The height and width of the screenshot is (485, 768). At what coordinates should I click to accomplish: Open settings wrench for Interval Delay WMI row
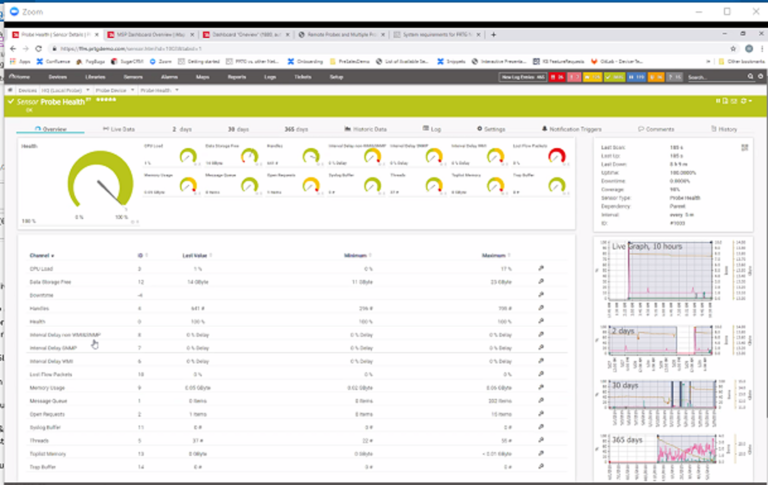pyautogui.click(x=541, y=361)
